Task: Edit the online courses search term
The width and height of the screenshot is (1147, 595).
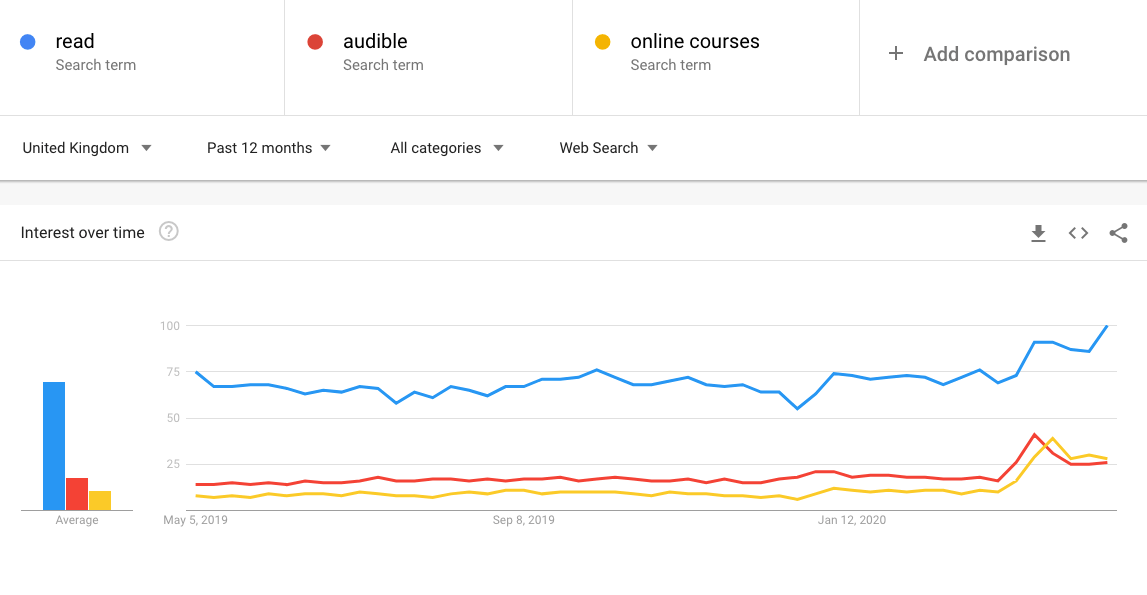Action: (x=694, y=42)
